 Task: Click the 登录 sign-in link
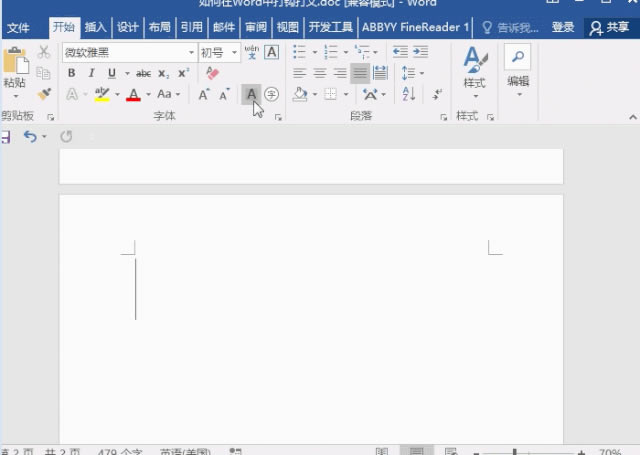563,27
